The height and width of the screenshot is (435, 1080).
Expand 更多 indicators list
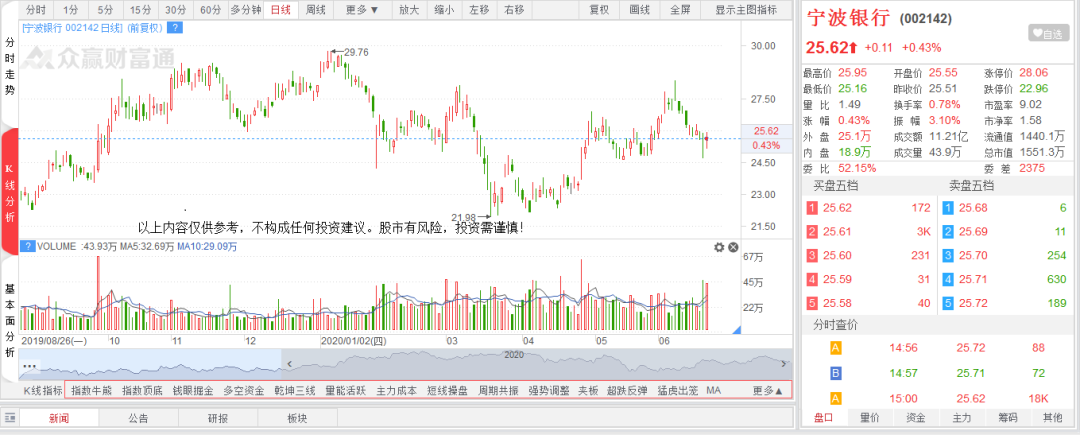click(768, 391)
